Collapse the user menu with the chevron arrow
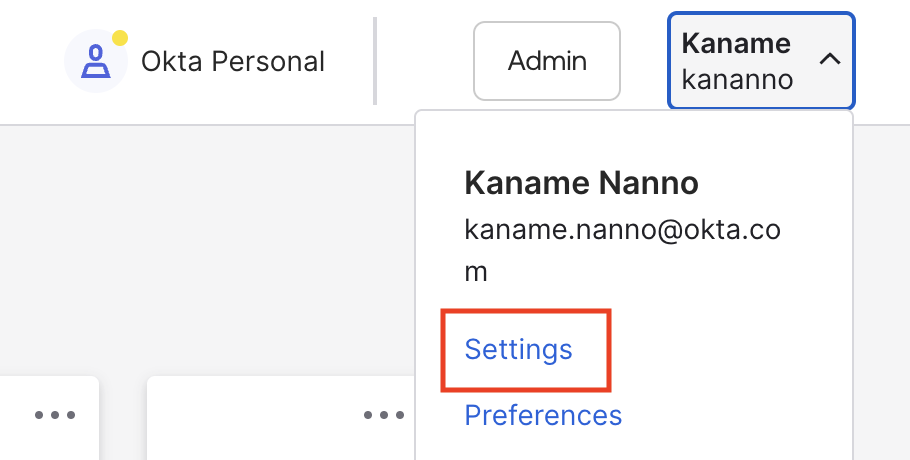910x460 pixels. coord(829,60)
